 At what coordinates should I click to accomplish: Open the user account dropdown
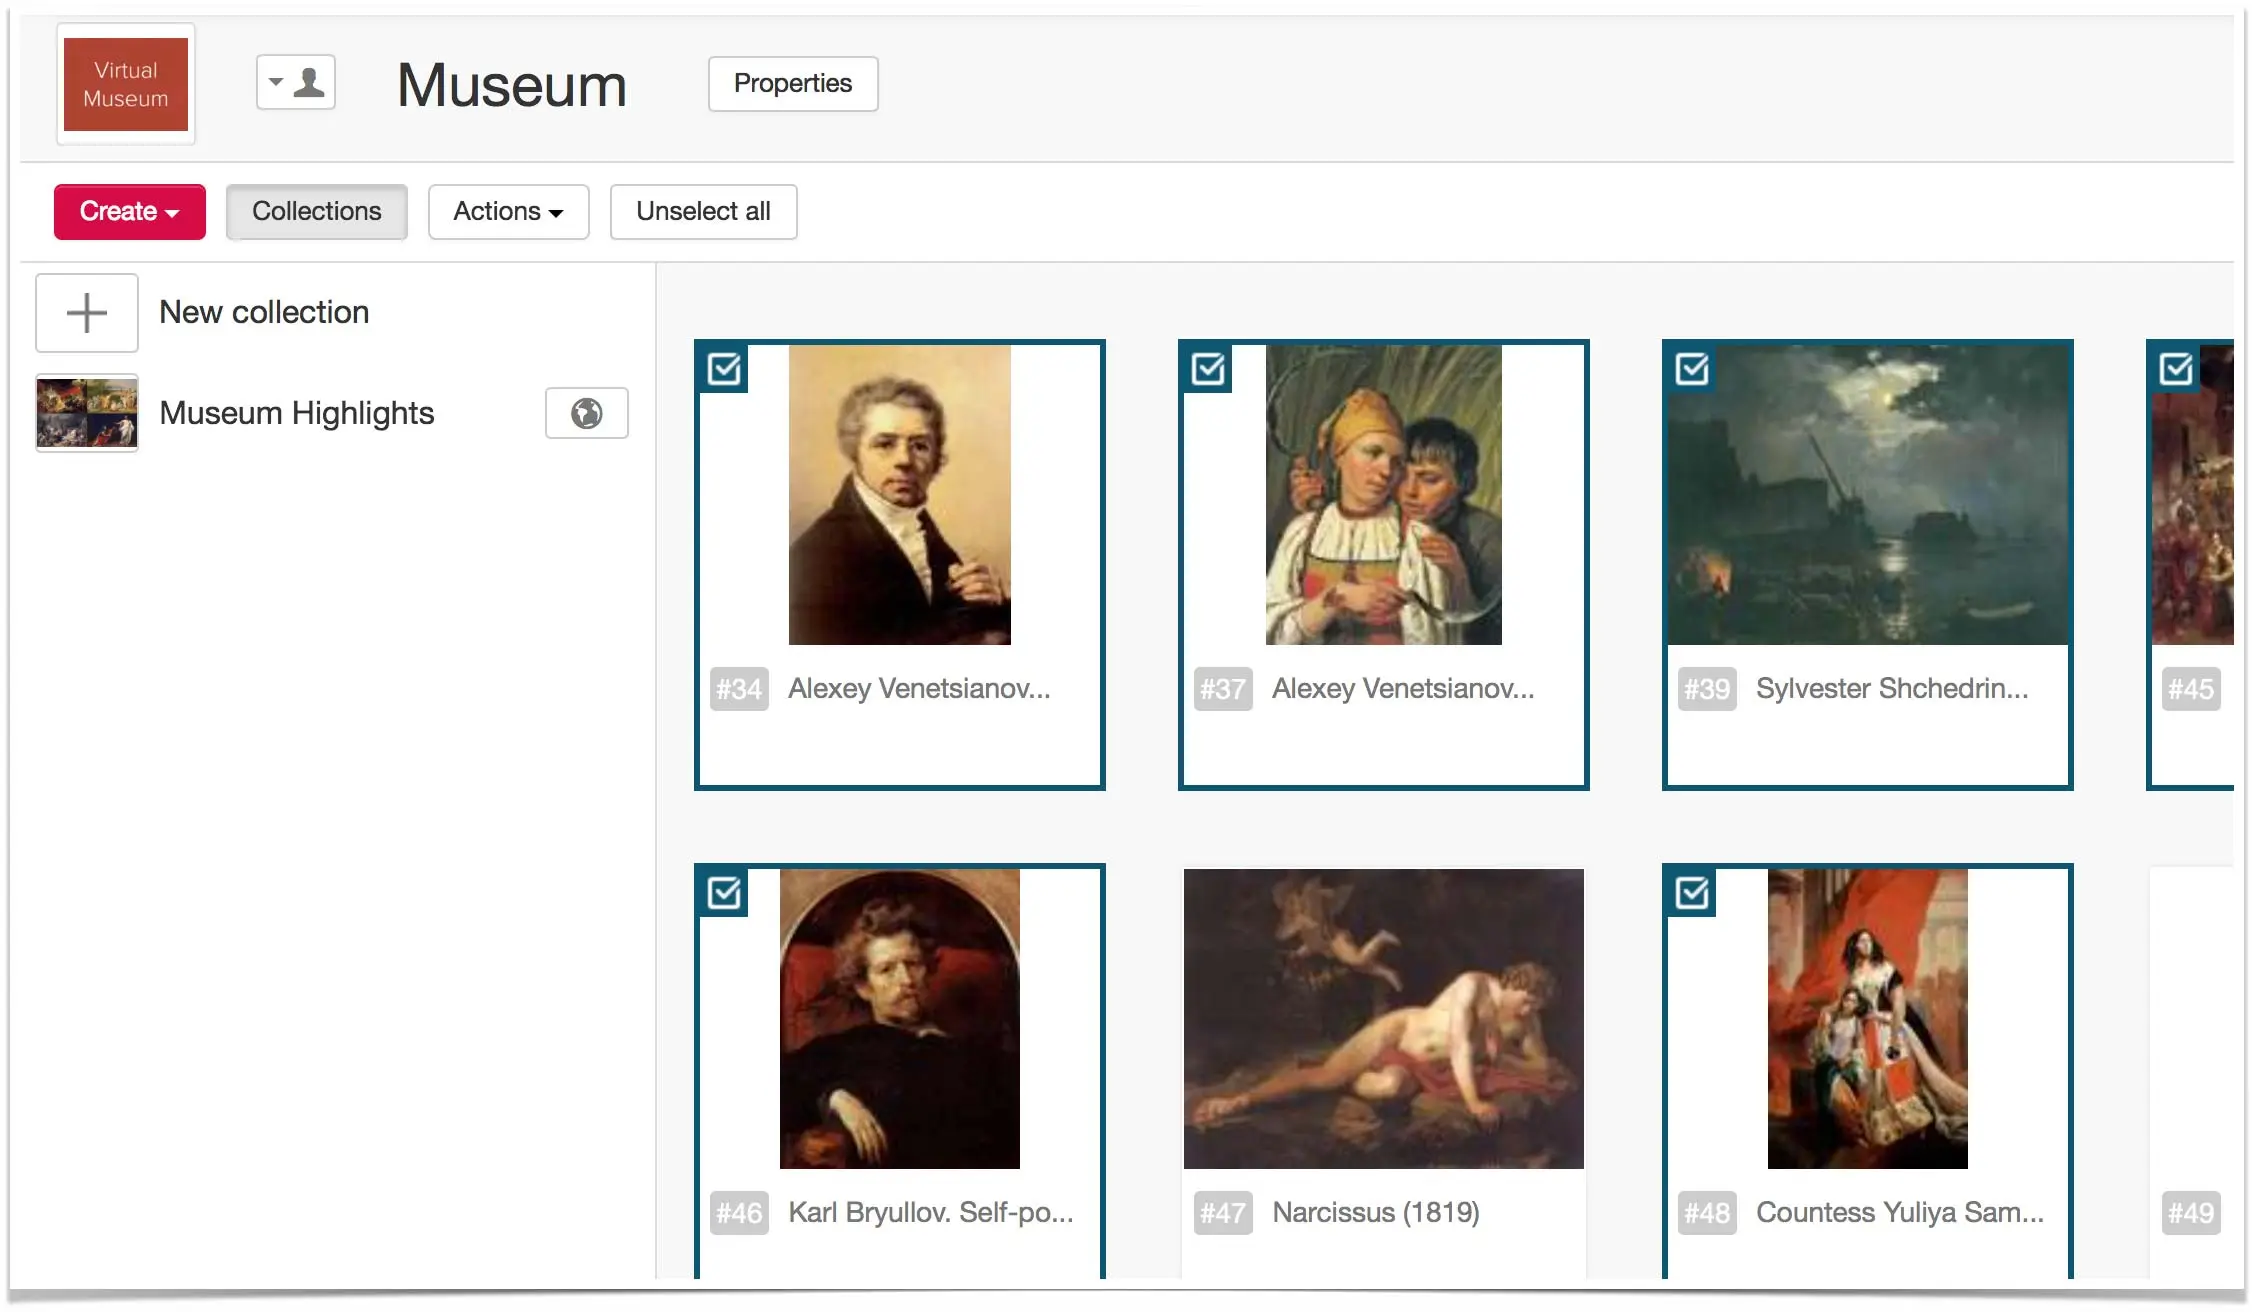pos(296,82)
